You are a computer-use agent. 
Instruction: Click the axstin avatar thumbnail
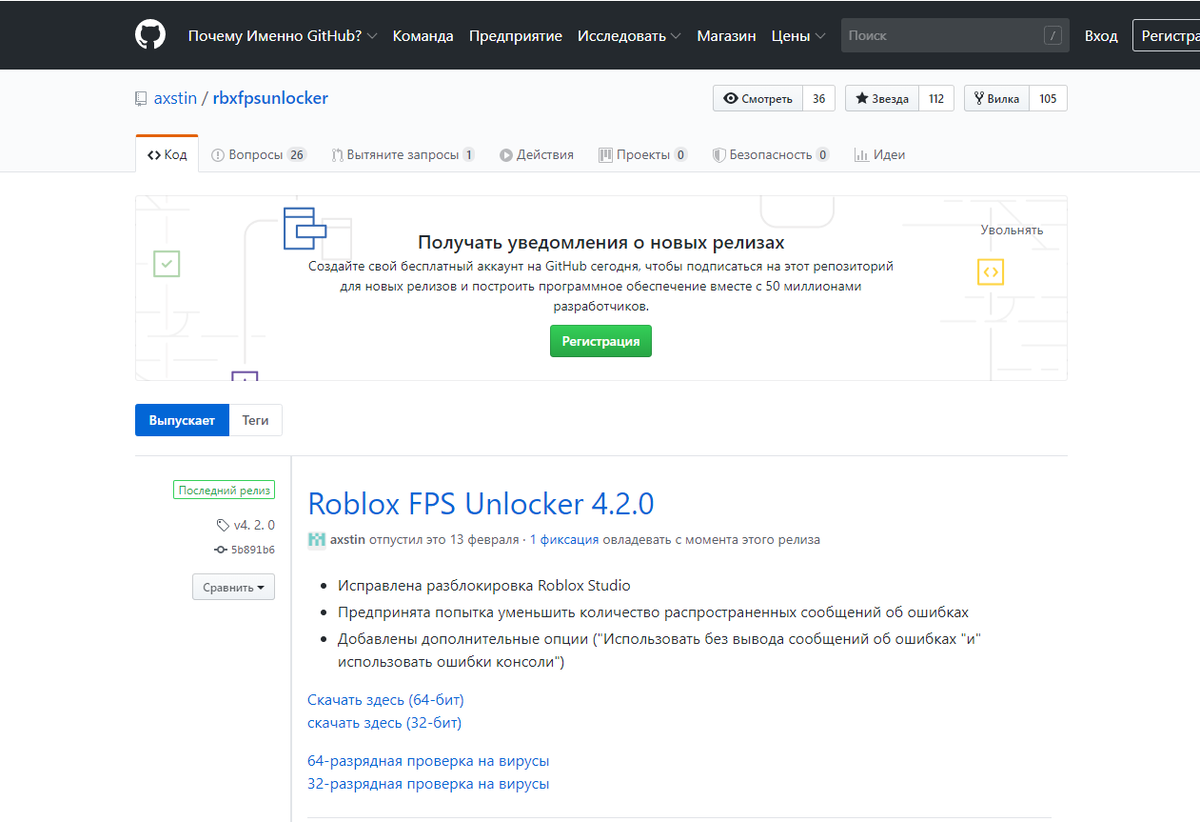pos(317,539)
